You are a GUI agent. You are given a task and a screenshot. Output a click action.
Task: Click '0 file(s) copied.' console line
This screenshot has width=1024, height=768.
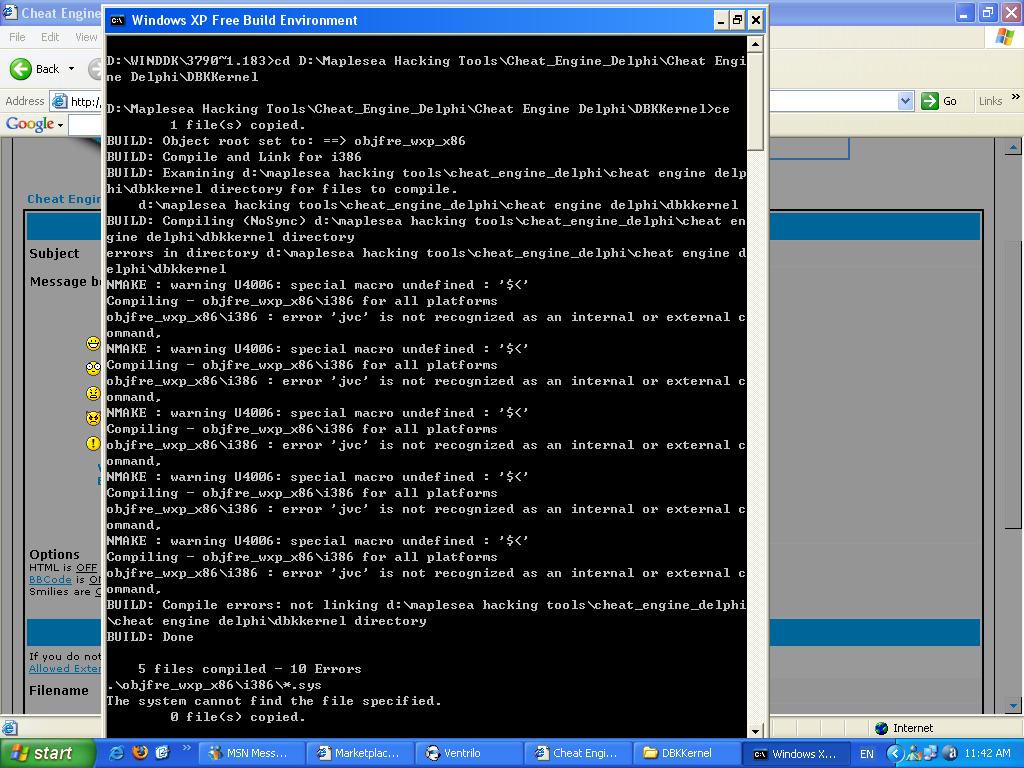[x=238, y=717]
